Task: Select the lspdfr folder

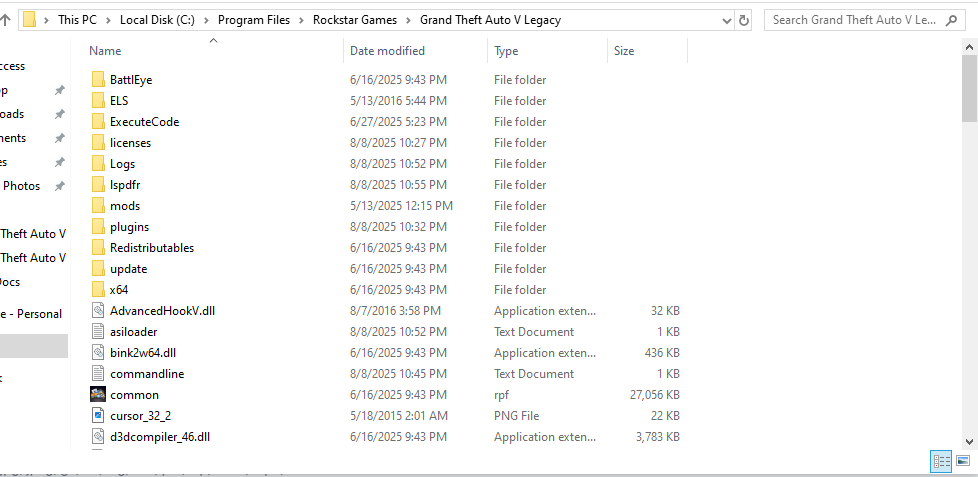Action: pyautogui.click(x=126, y=185)
